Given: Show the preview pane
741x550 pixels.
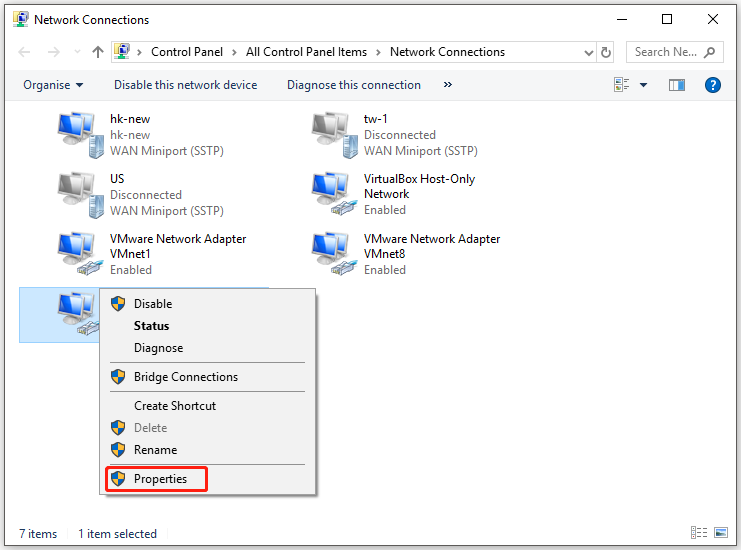Looking at the screenshot, I should click(x=677, y=85).
